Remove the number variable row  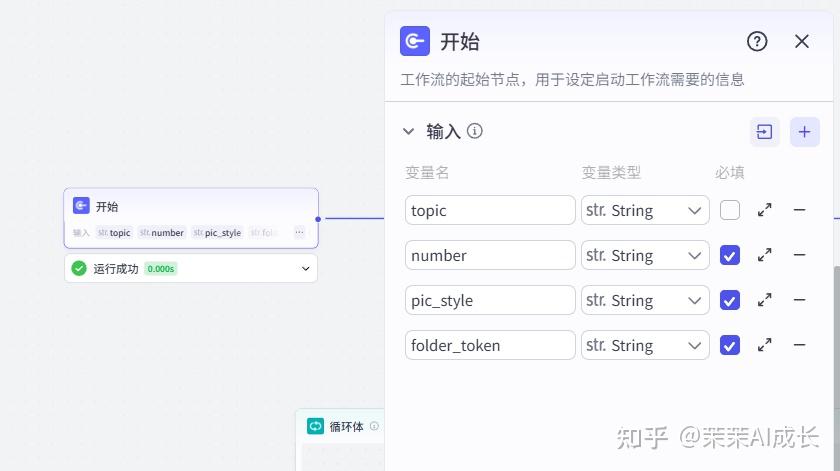tap(799, 255)
